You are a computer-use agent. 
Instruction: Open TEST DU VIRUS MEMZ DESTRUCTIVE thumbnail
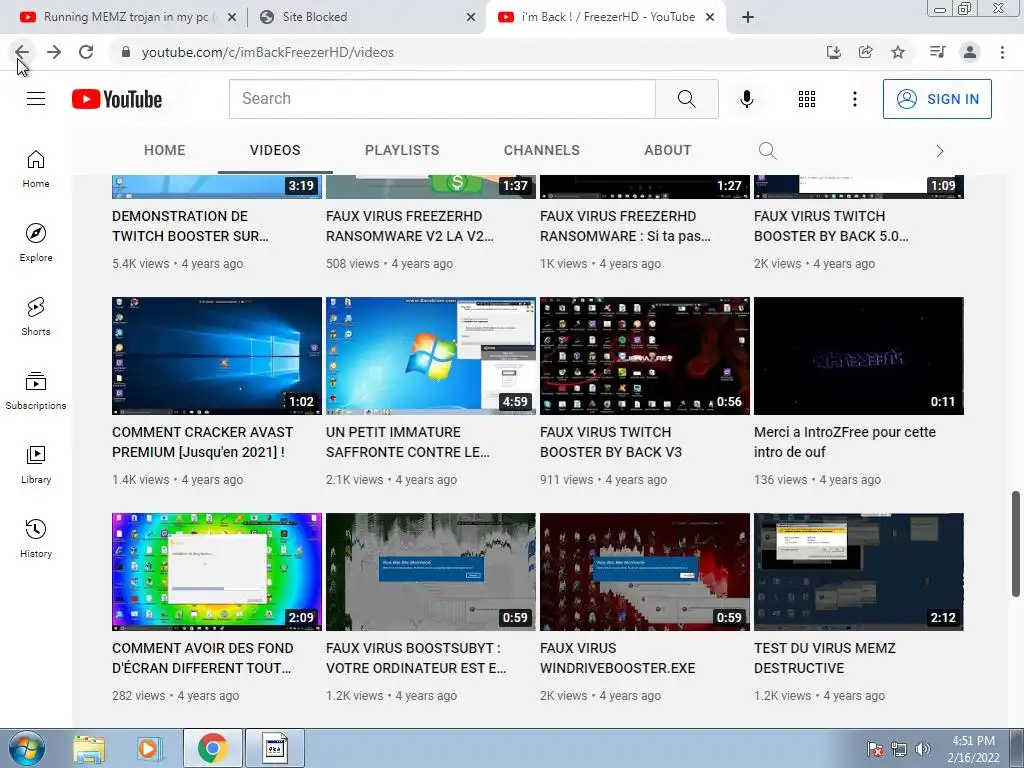859,572
